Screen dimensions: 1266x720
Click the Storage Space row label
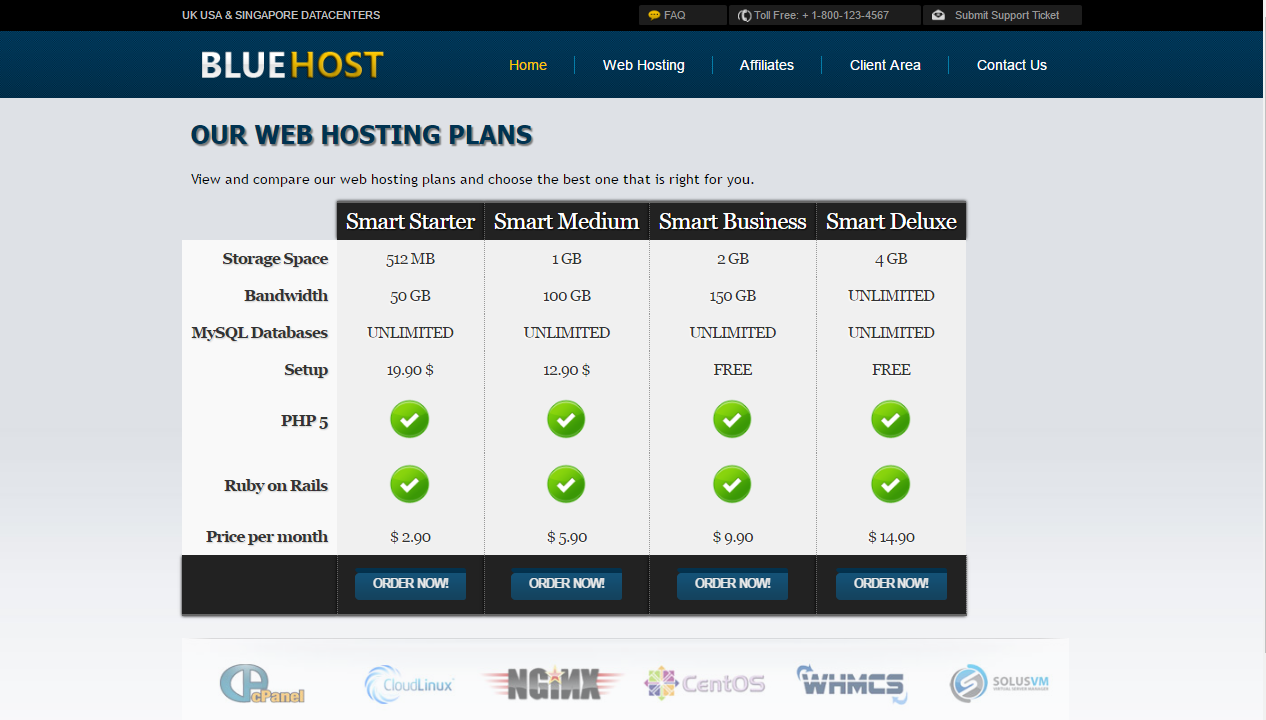(x=275, y=259)
